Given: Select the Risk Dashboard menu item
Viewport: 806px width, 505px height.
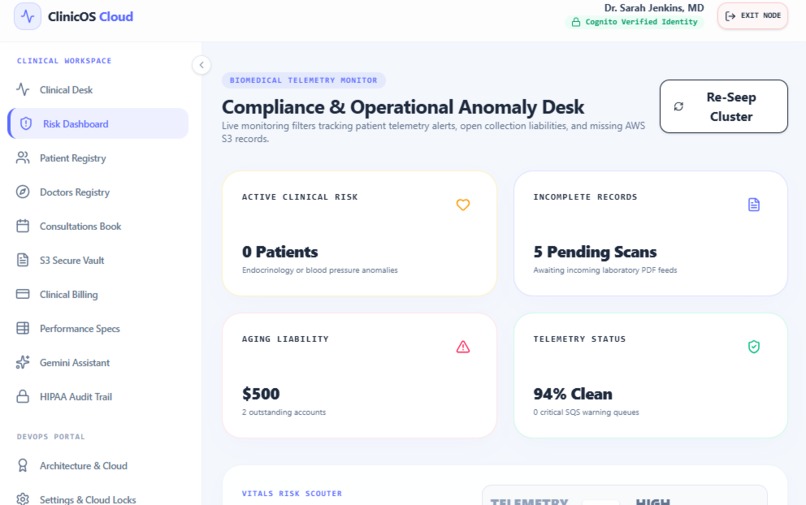Looking at the screenshot, I should pos(98,123).
